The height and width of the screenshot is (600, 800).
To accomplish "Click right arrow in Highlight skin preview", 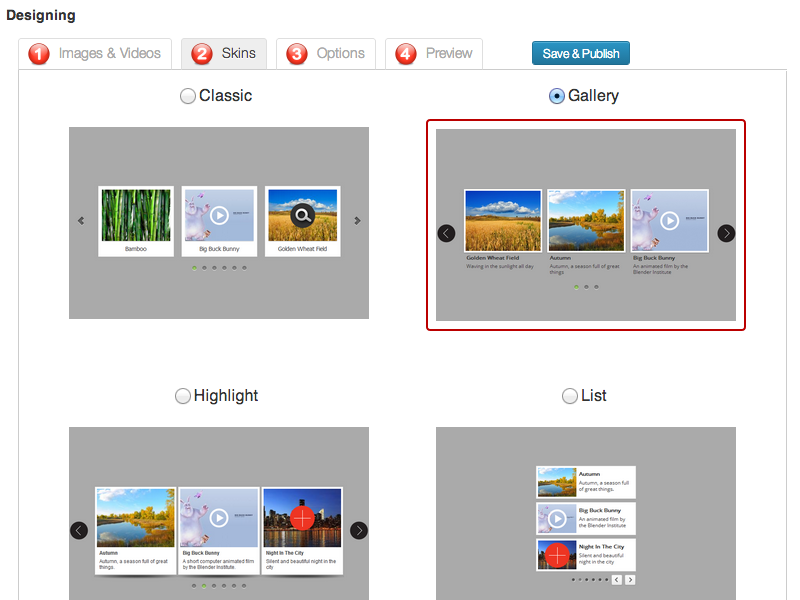I will point(359,530).
